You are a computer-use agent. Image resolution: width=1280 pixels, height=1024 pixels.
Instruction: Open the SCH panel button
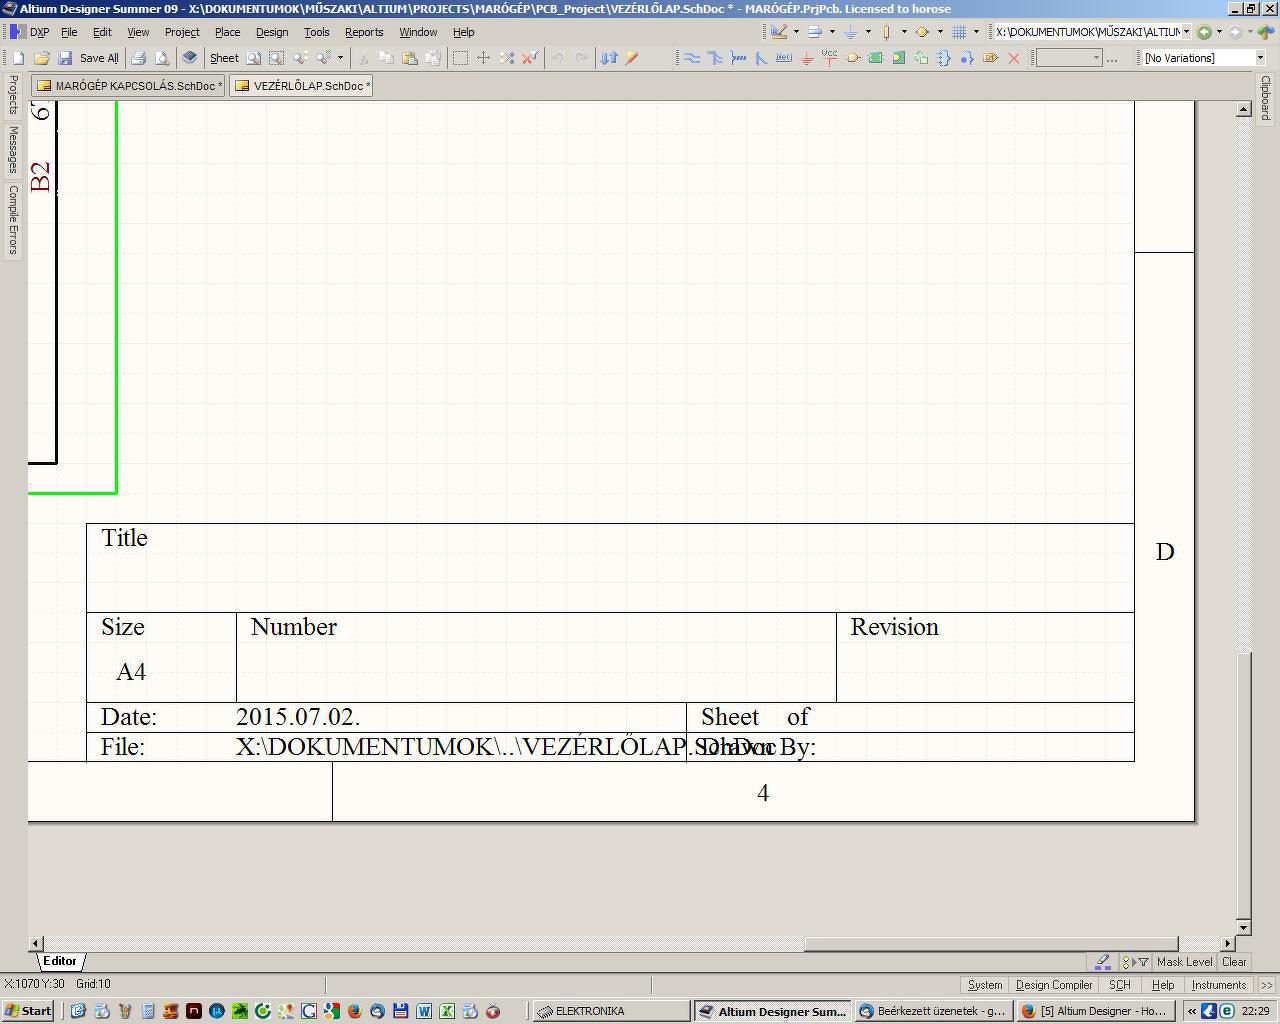pos(1120,985)
